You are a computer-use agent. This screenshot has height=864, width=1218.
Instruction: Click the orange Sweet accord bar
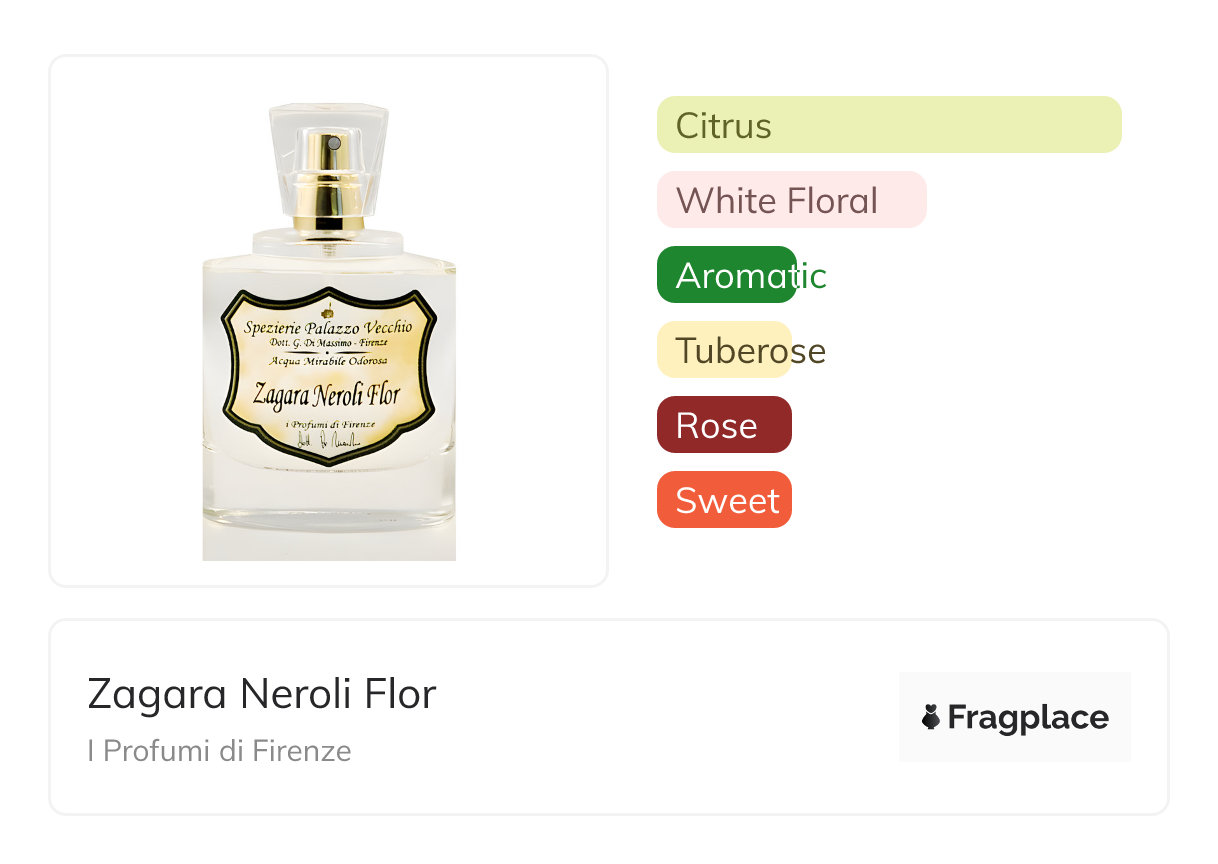pyautogui.click(x=724, y=500)
